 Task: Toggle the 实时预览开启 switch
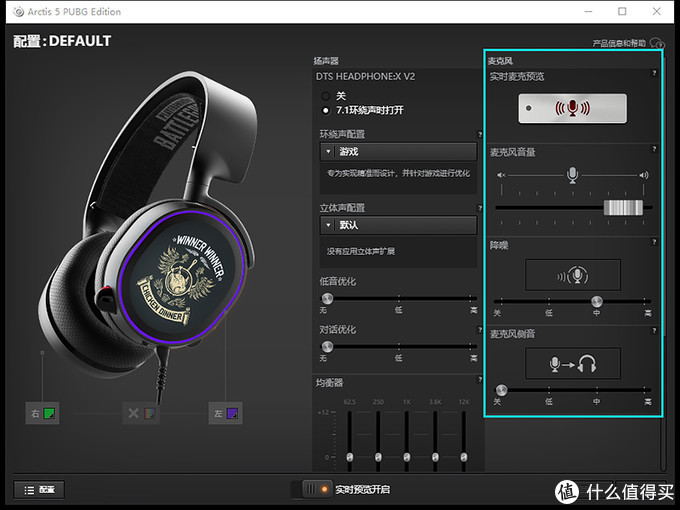coord(315,489)
